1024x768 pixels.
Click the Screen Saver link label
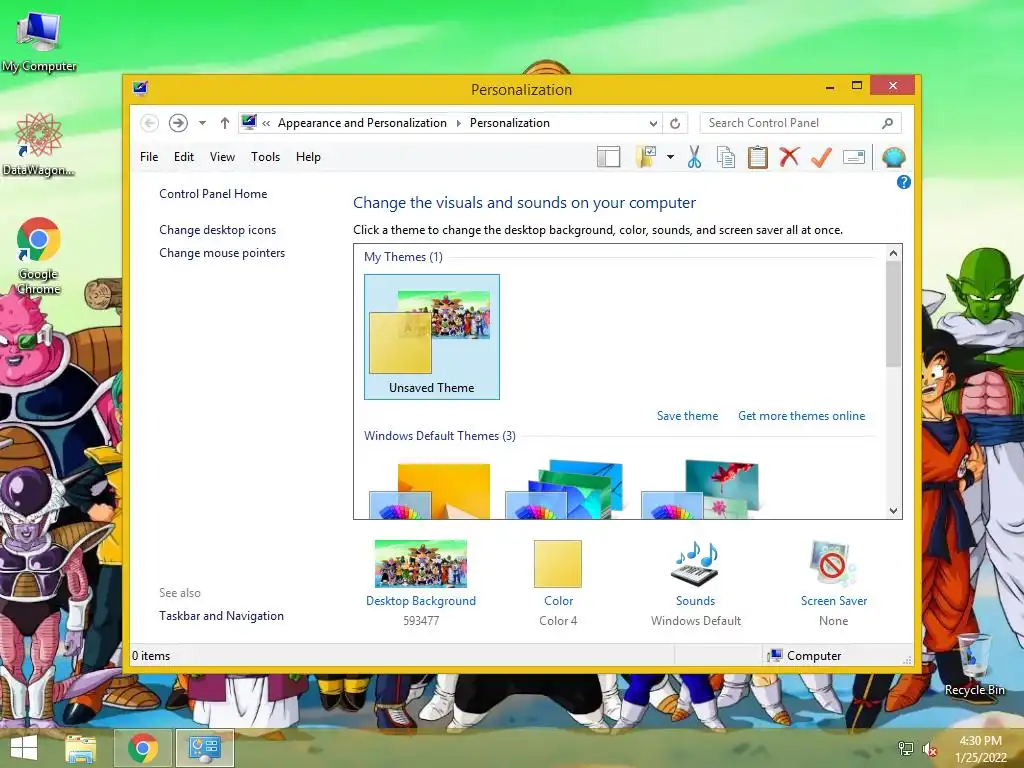[x=833, y=601]
